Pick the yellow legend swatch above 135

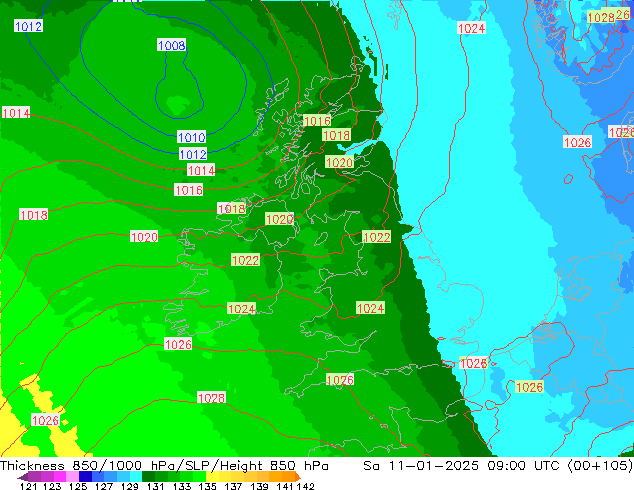pyautogui.click(x=212, y=477)
